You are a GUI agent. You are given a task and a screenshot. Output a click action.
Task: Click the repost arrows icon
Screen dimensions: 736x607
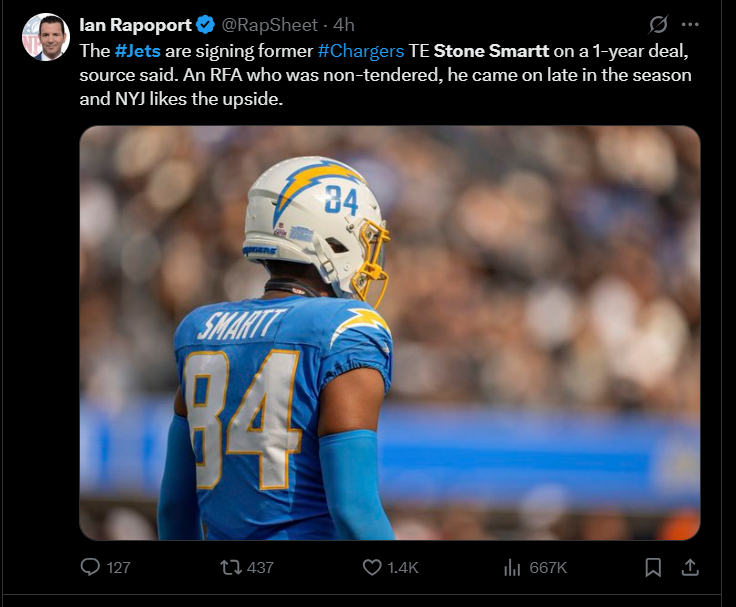click(231, 567)
